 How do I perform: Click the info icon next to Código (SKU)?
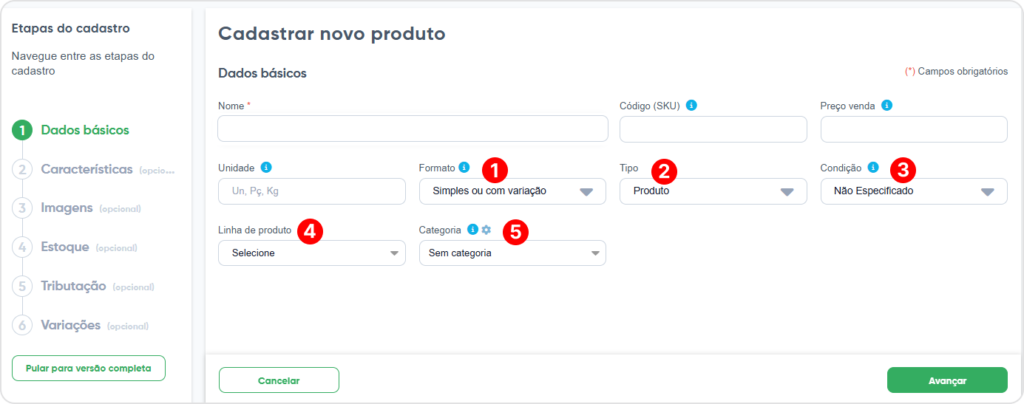[x=692, y=105]
